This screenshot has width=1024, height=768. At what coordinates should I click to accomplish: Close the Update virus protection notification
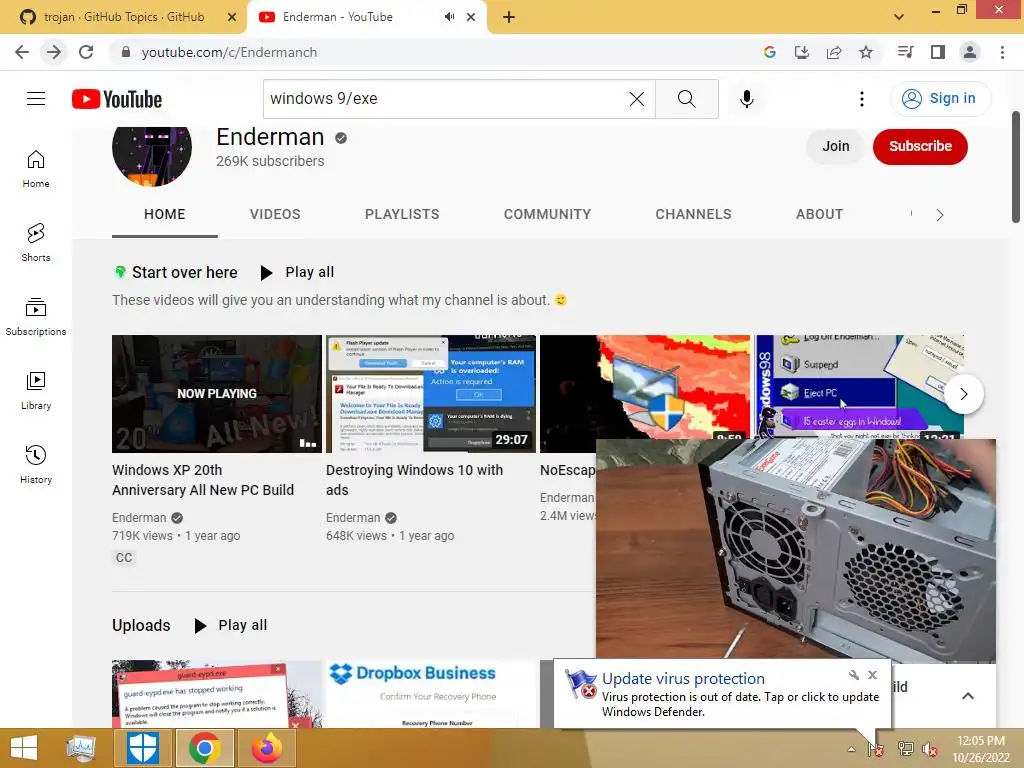pos(872,675)
